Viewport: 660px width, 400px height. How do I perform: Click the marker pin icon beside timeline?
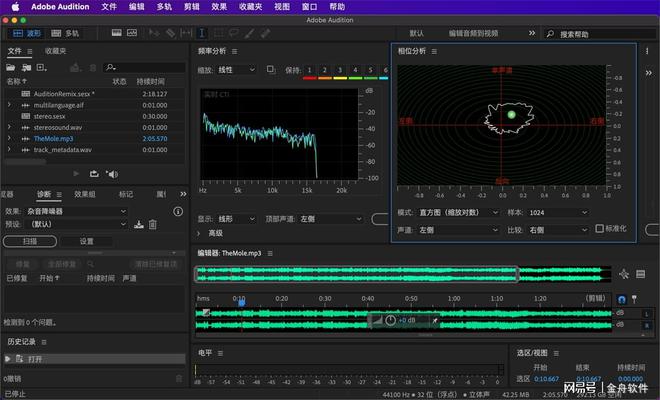click(634, 299)
